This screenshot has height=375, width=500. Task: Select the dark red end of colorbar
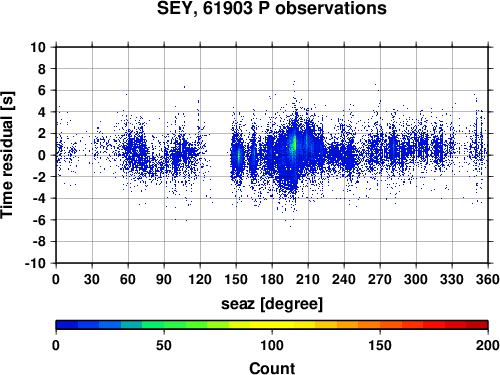coord(477,325)
